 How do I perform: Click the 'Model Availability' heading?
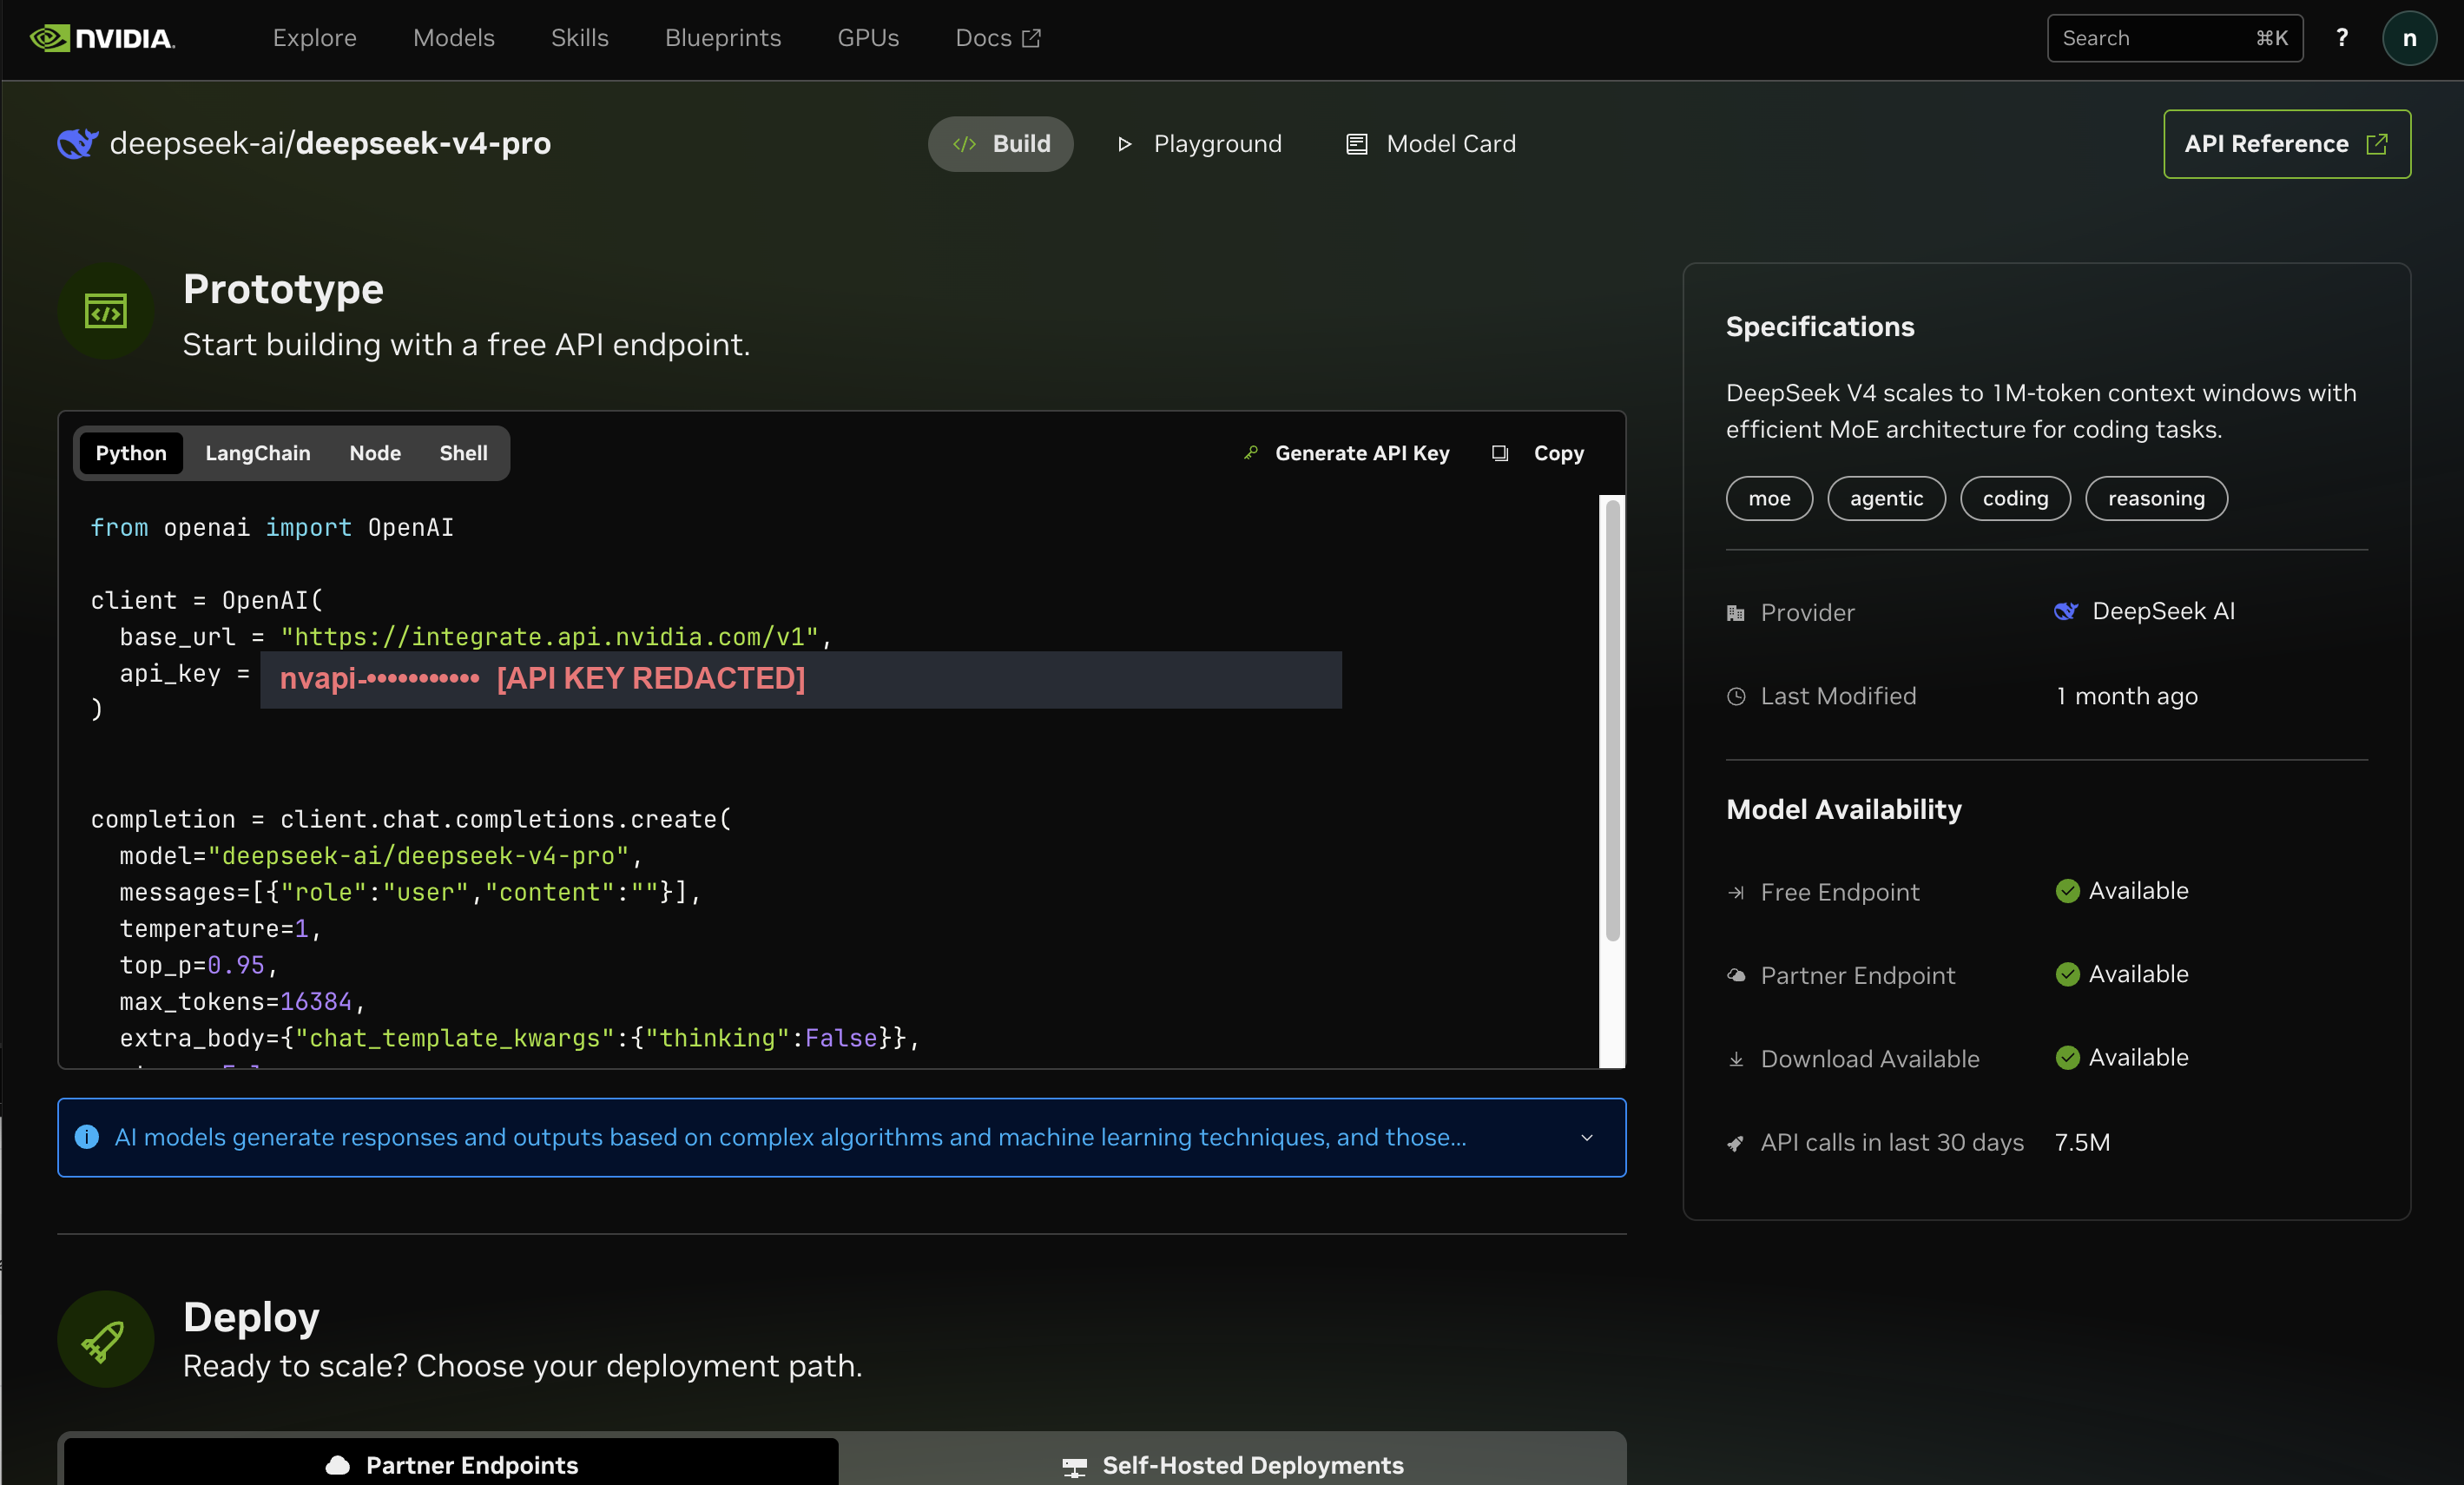pos(1843,809)
